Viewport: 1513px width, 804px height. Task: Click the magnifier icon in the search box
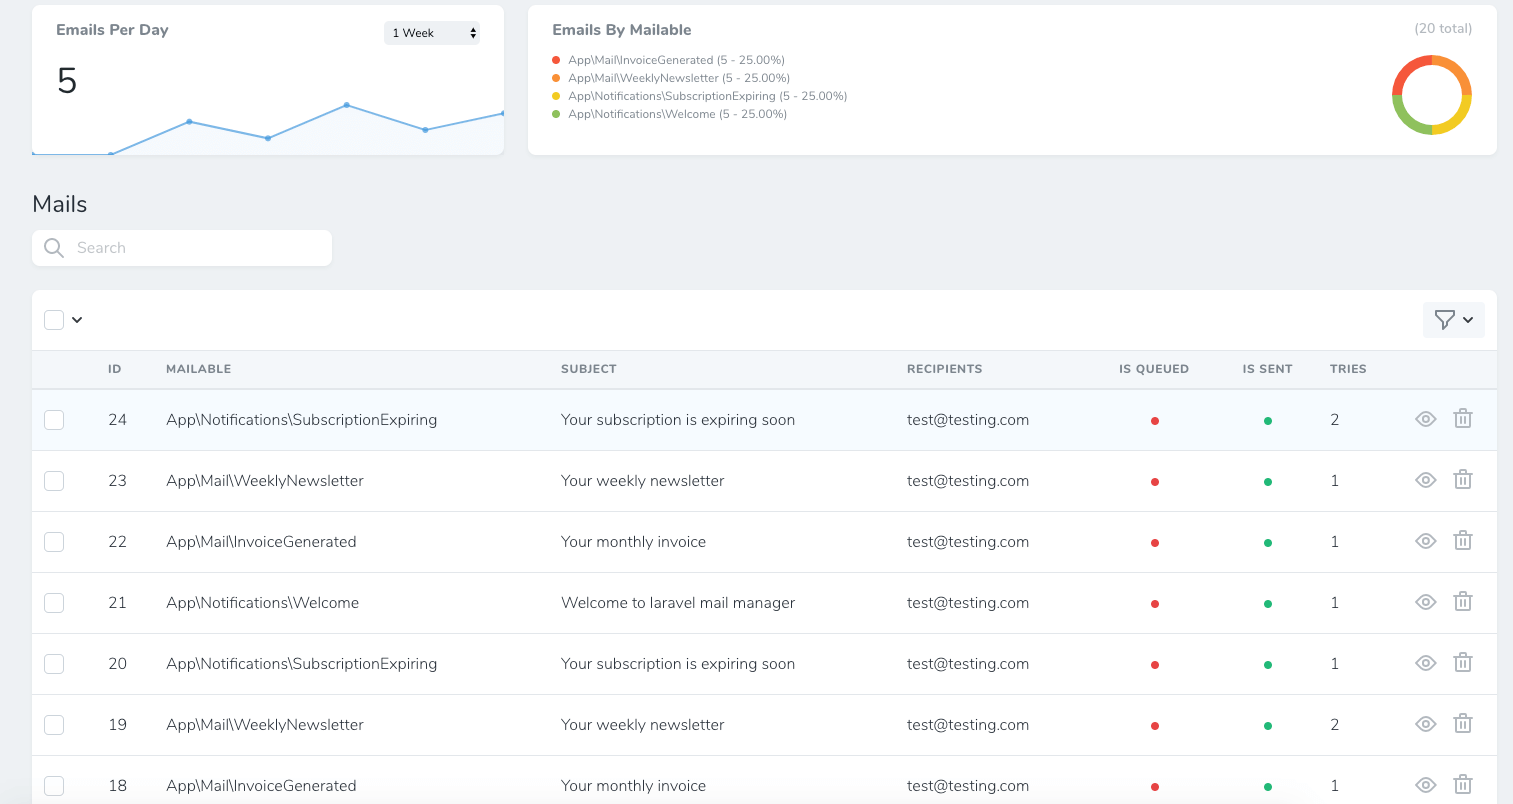[x=54, y=248]
